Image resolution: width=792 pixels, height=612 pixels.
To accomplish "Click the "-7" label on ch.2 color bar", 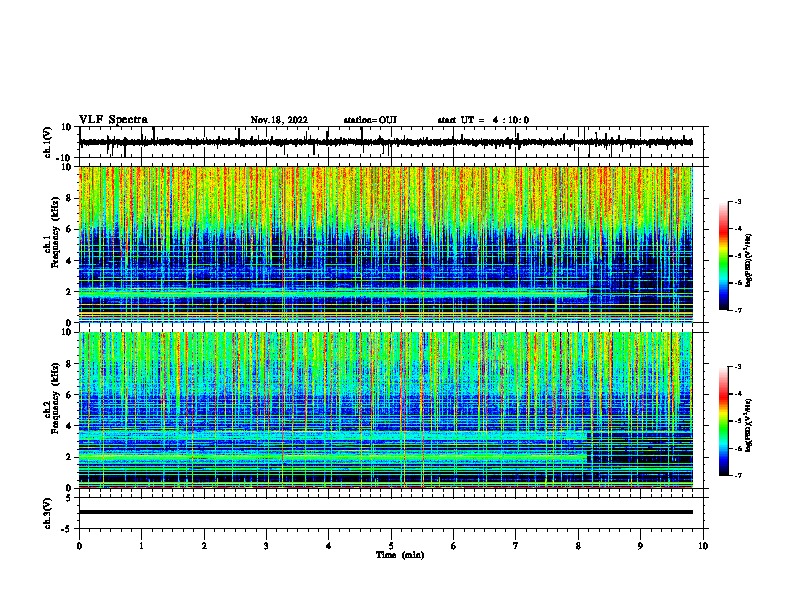I will point(737,476).
